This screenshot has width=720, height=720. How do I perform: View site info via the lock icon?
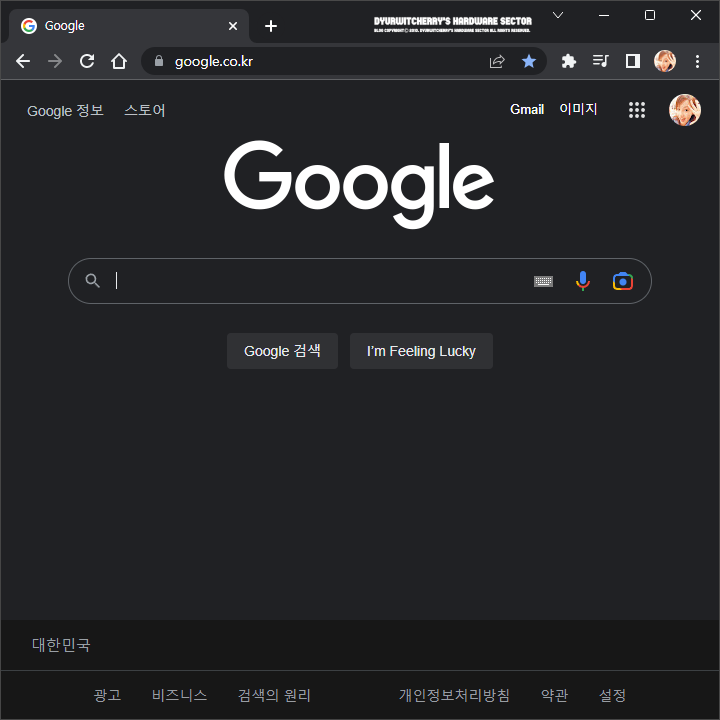(x=159, y=61)
